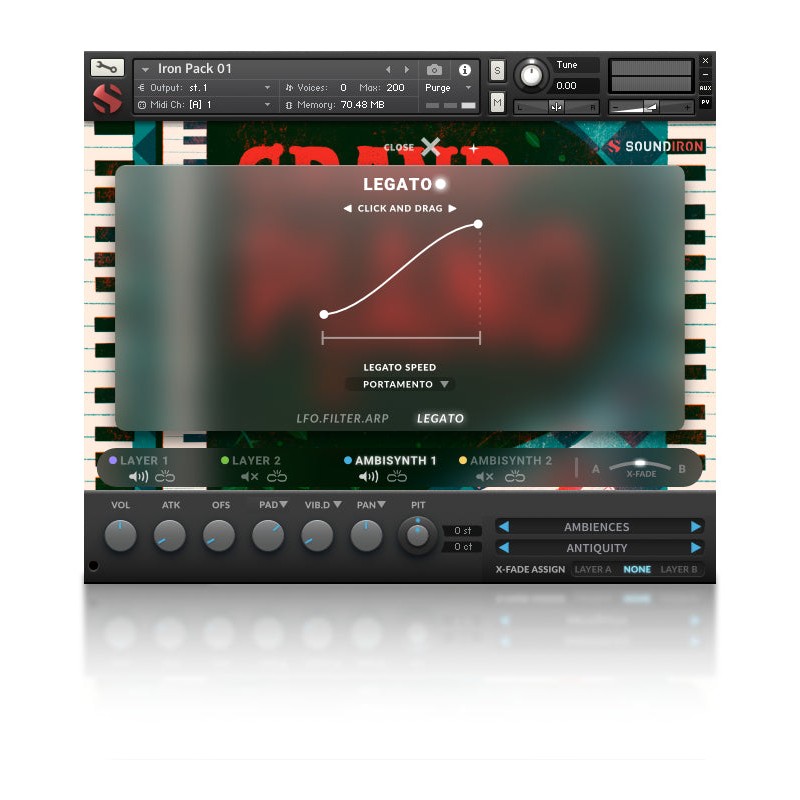Switch to the LFO.FILTER.ARP tab

tap(345, 418)
